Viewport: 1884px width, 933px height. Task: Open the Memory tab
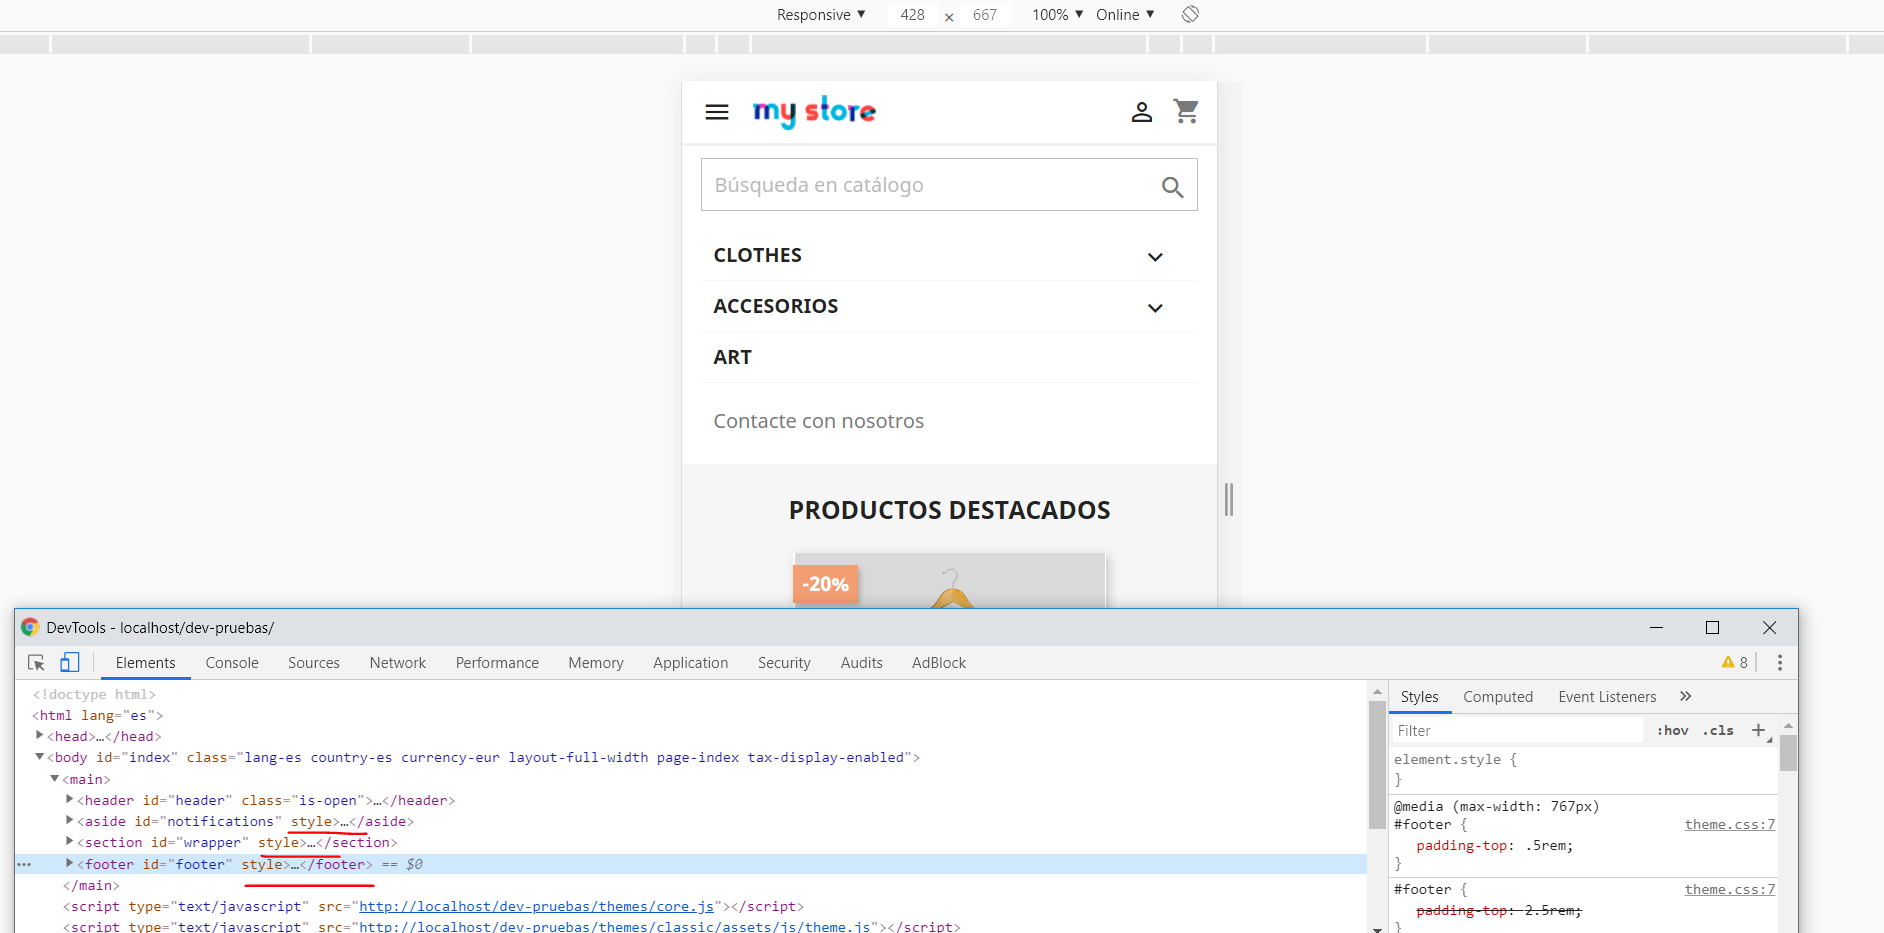click(596, 662)
